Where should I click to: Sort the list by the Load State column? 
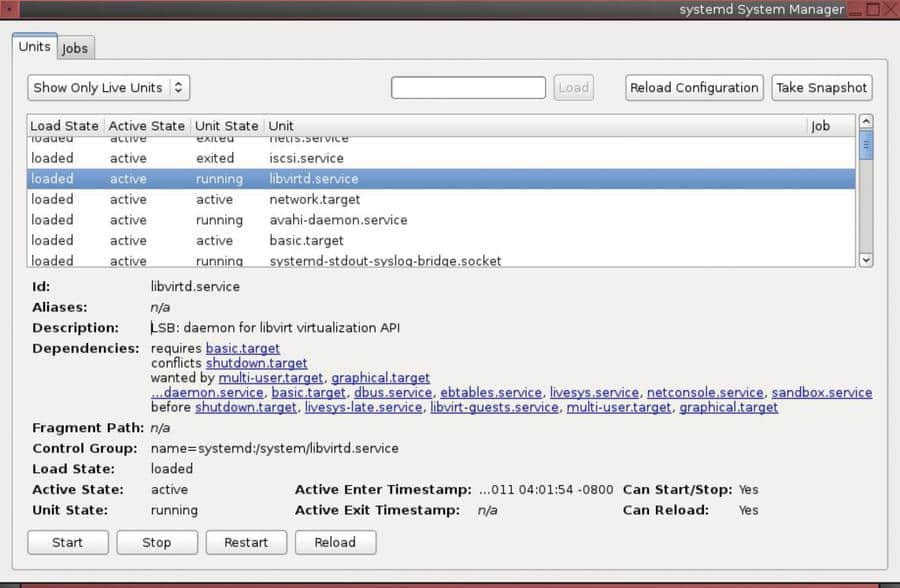65,126
